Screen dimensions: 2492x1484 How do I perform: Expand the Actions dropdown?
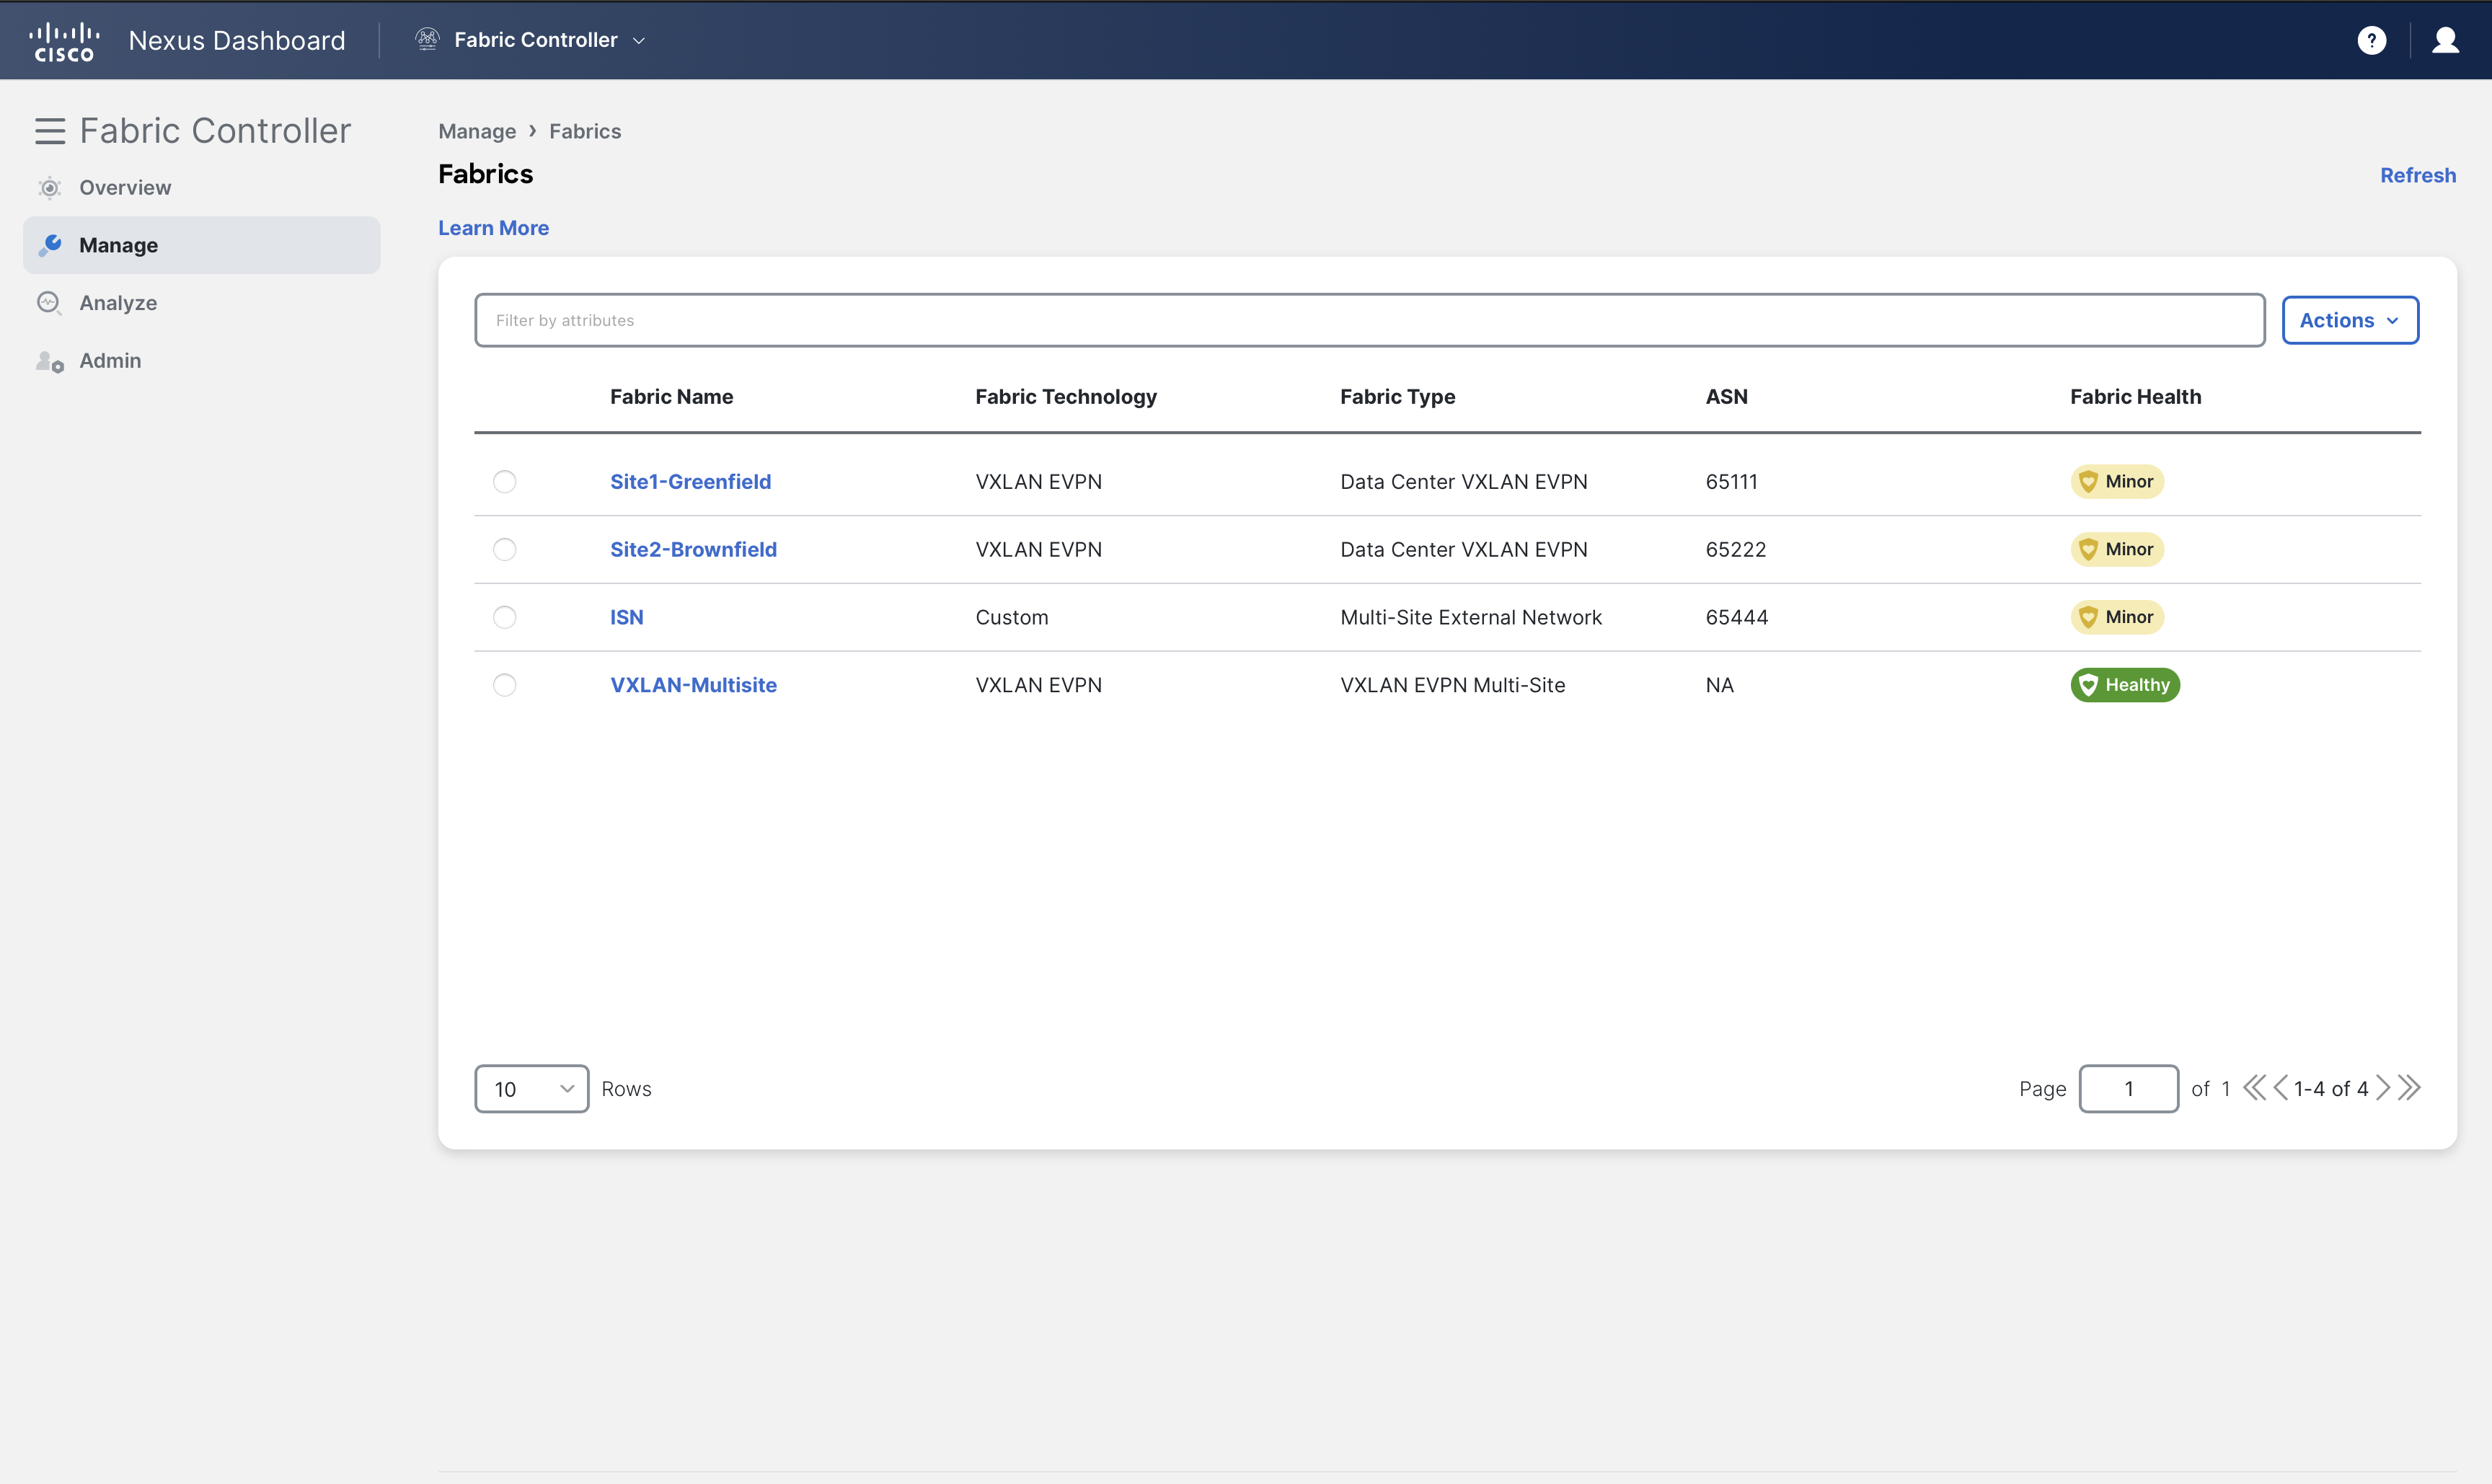tap(2350, 320)
